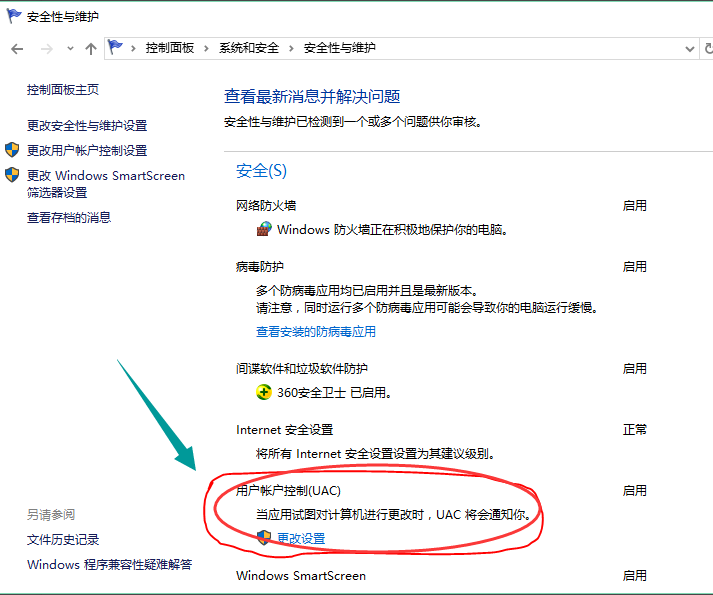
Task: Open 查看安装的防病毒应用 link
Action: 316,331
